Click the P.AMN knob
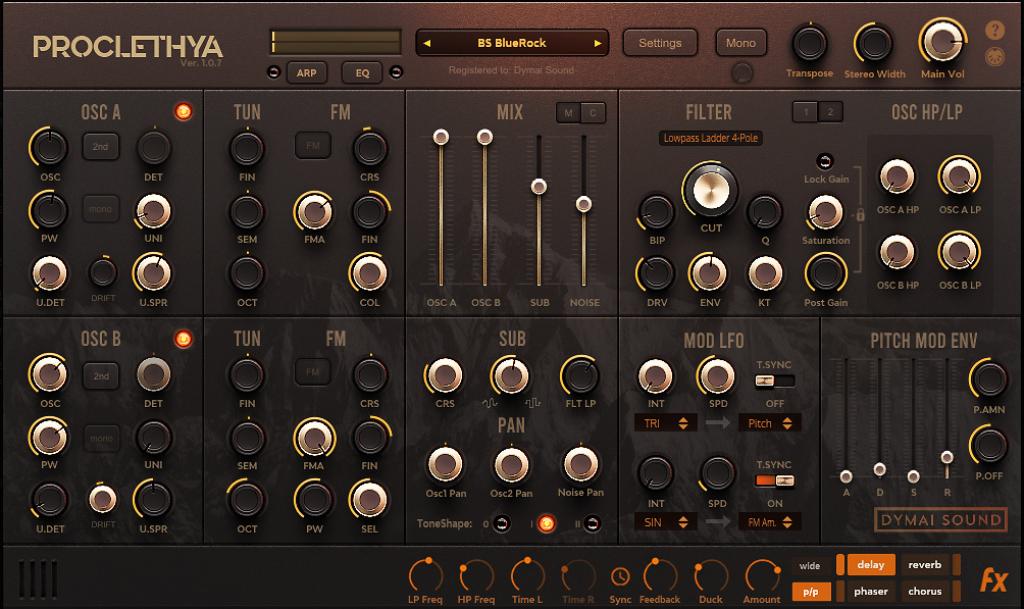Image resolution: width=1024 pixels, height=609 pixels. 988,380
